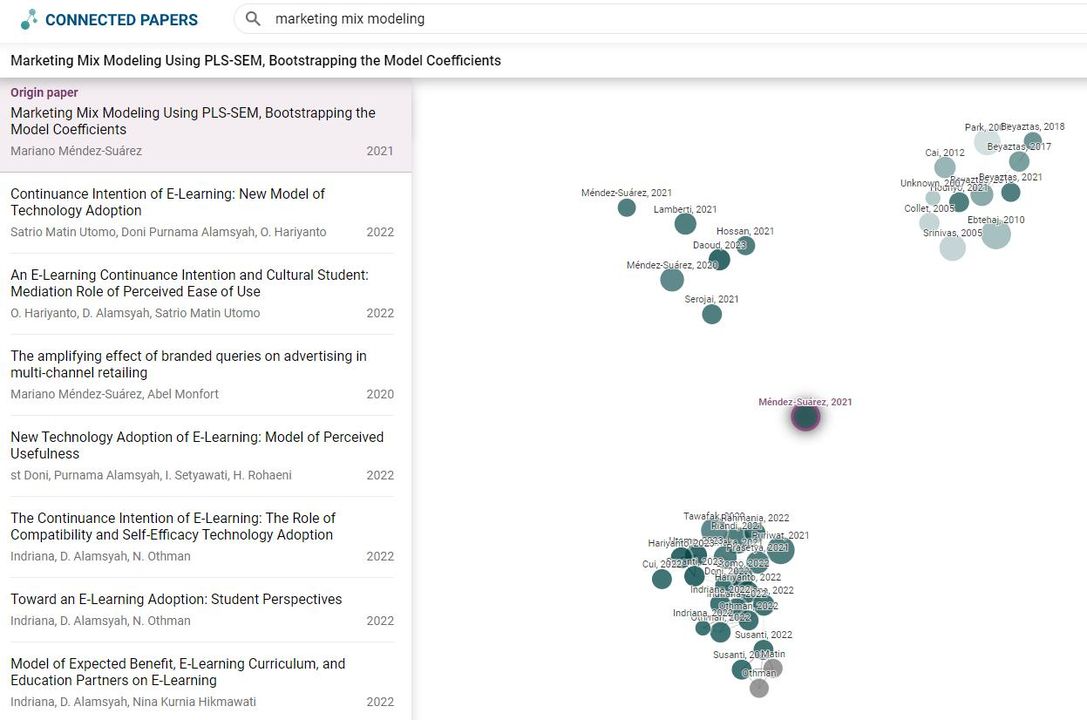The height and width of the screenshot is (720, 1087).
Task: Click the paper title header bar
Action: tap(544, 60)
